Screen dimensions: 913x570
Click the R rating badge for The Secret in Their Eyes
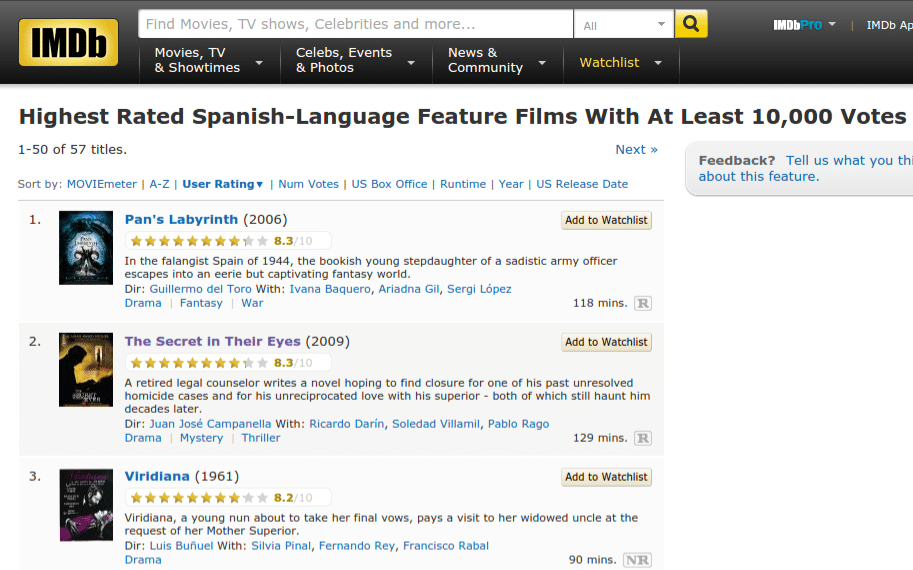point(643,438)
